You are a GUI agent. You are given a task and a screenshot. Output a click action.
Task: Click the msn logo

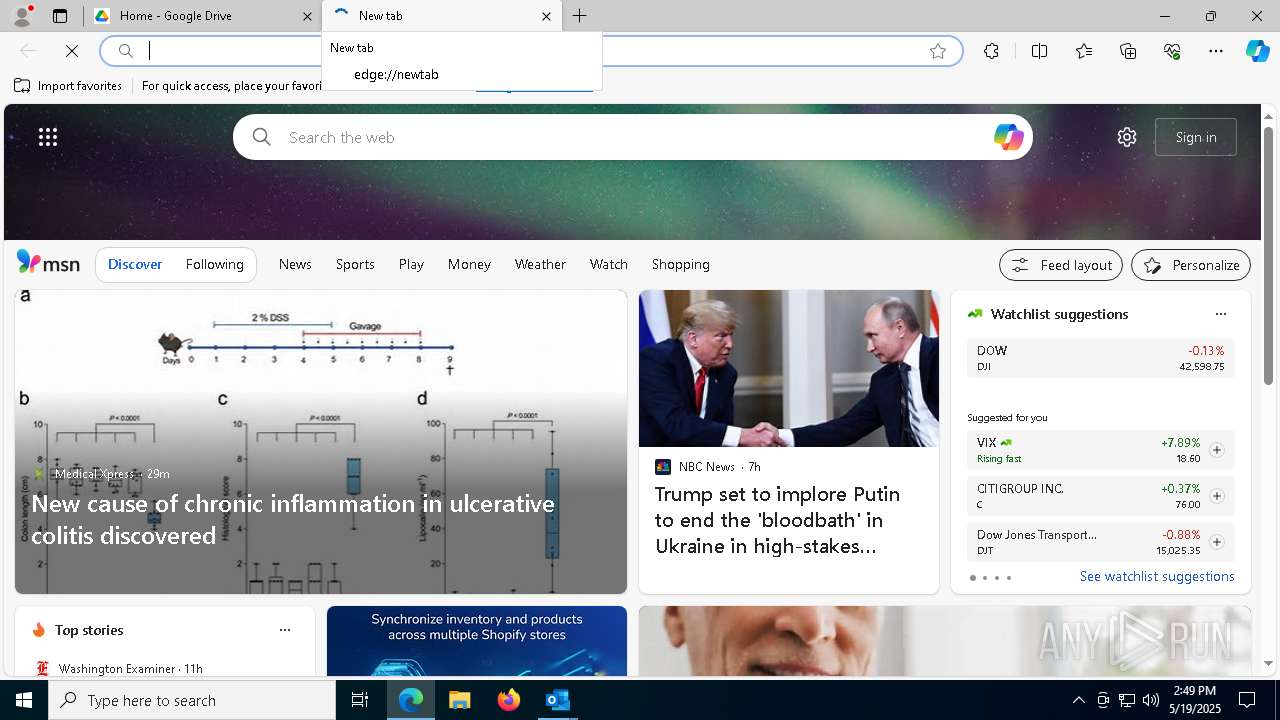click(x=48, y=263)
